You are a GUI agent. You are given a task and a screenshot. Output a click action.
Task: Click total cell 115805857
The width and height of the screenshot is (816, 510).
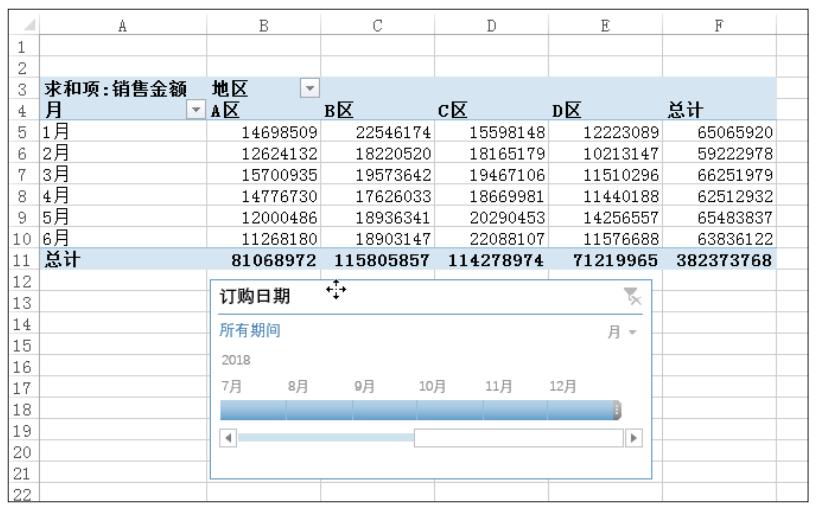click(378, 259)
